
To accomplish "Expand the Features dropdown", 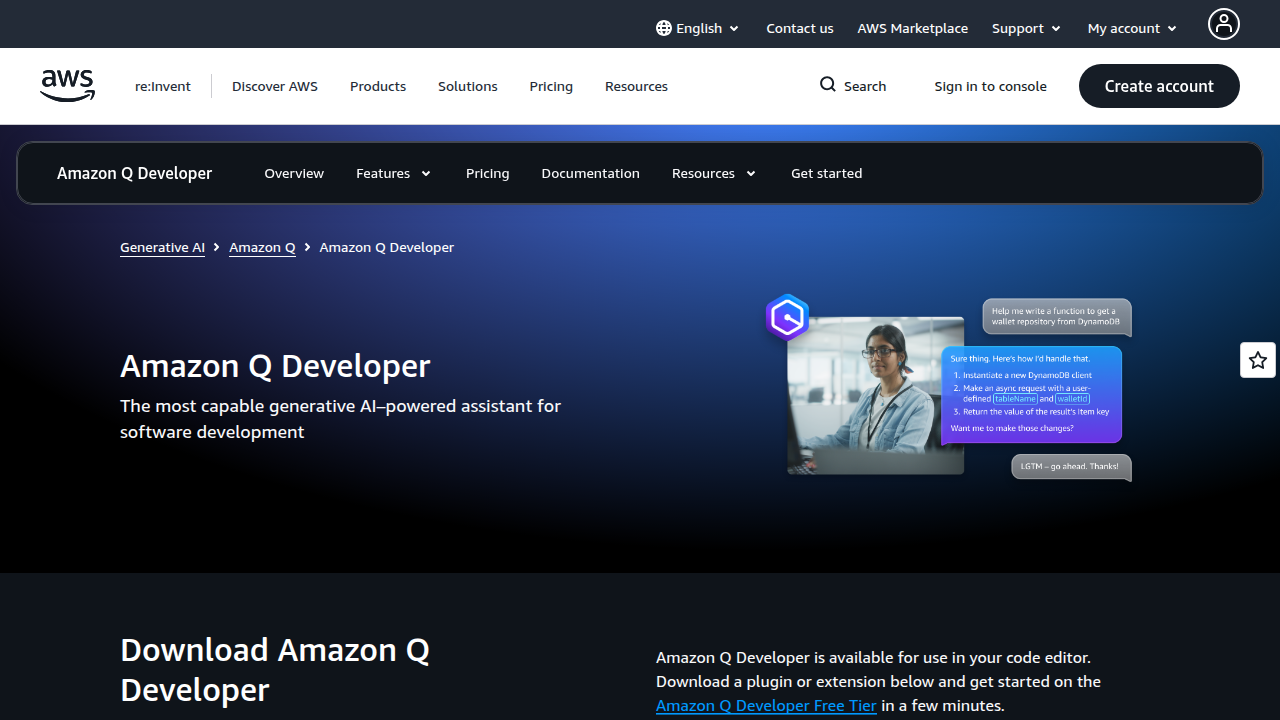I will pyautogui.click(x=394, y=173).
